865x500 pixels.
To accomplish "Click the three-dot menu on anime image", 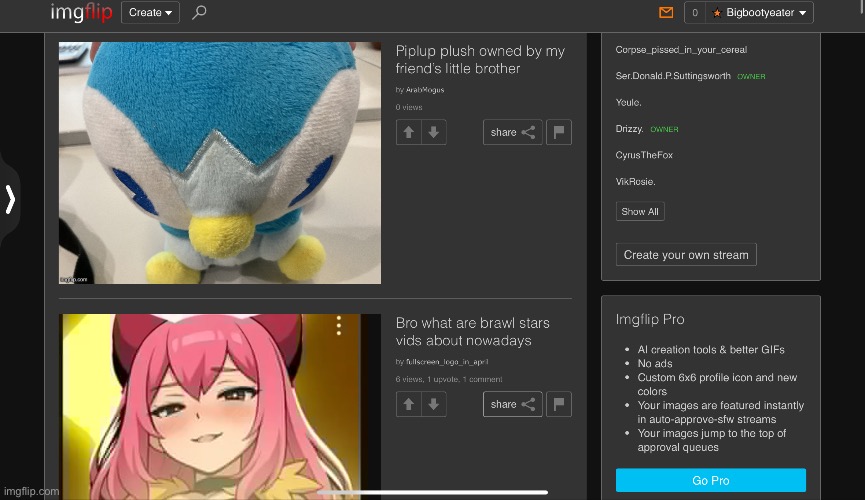I will pyautogui.click(x=339, y=326).
